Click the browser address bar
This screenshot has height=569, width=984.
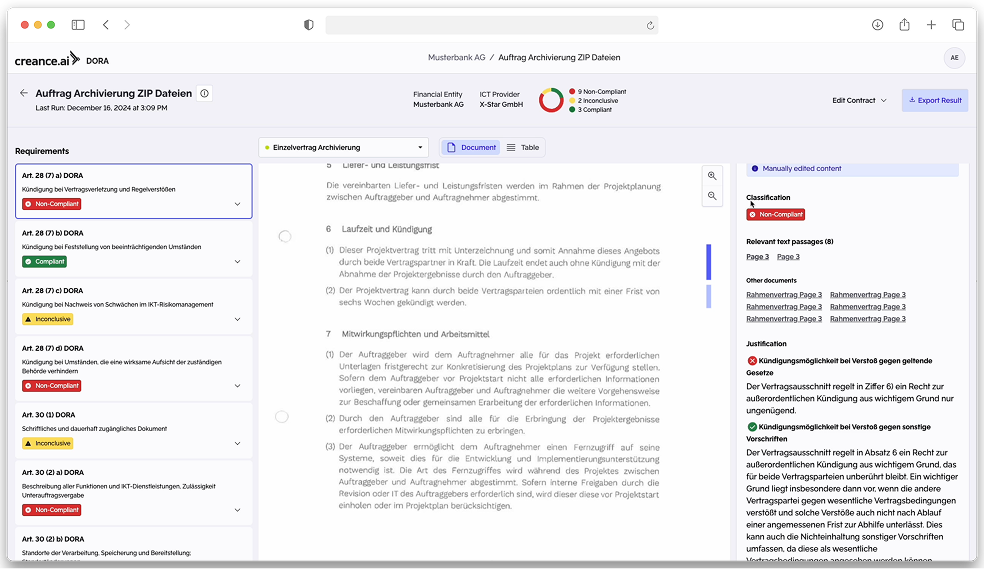(x=491, y=25)
